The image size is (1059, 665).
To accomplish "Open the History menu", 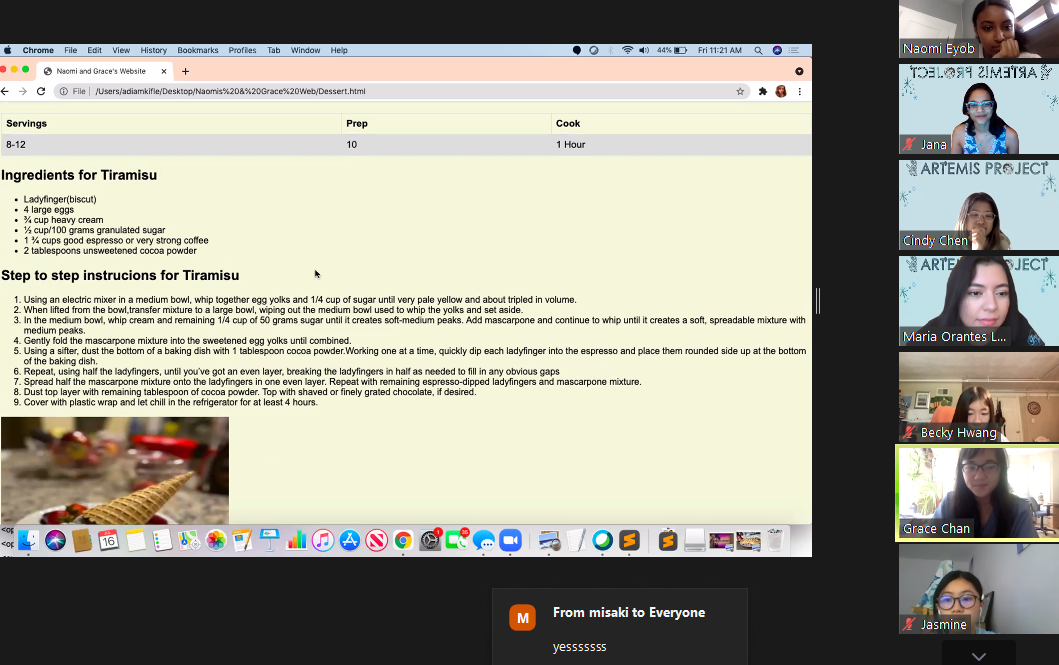I will pyautogui.click(x=153, y=50).
